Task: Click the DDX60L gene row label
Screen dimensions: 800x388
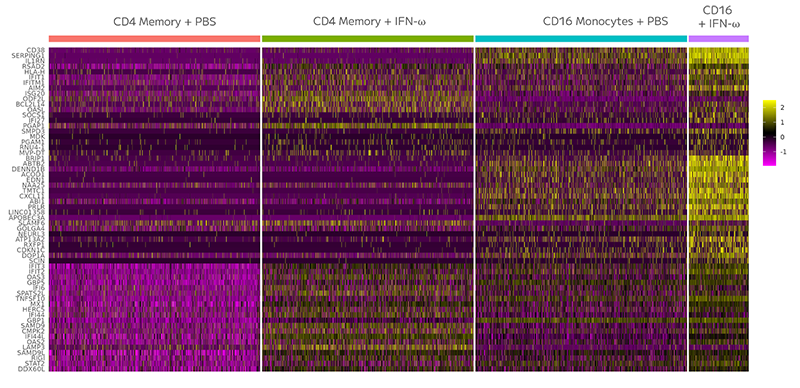Action: [x=33, y=369]
